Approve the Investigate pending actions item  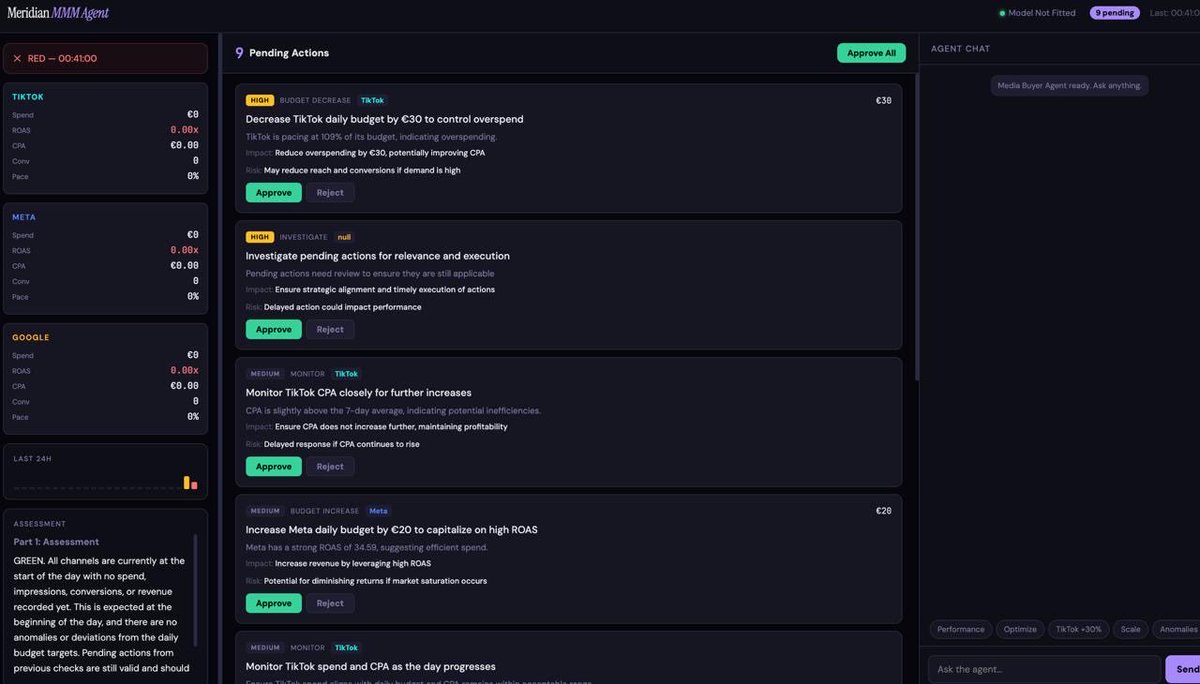pyautogui.click(x=273, y=330)
